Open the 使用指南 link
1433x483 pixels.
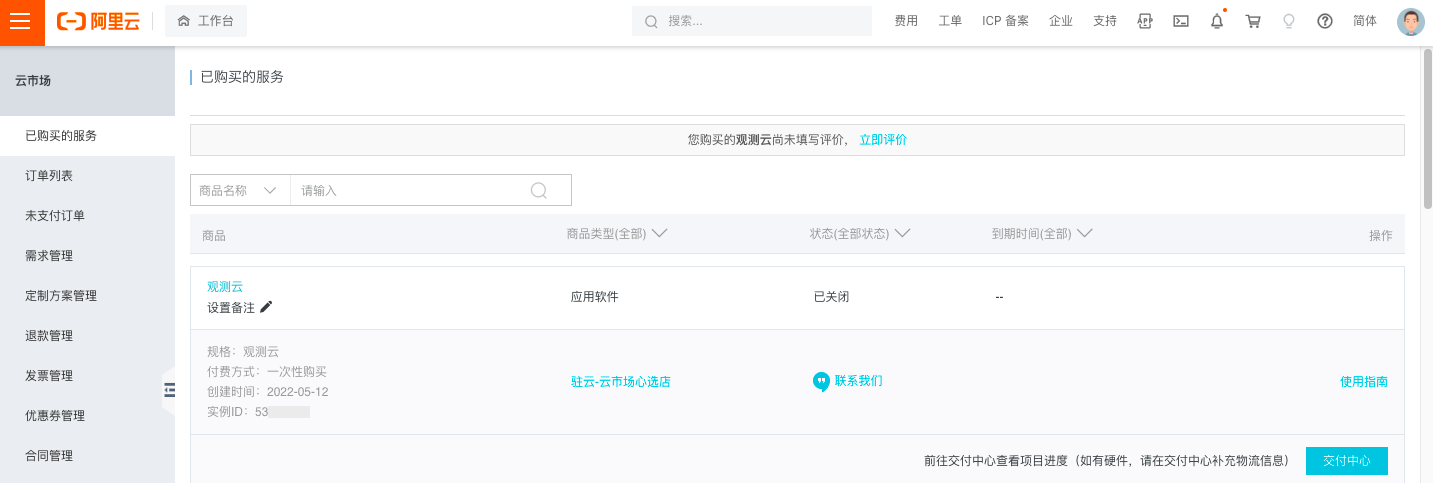coord(1364,382)
